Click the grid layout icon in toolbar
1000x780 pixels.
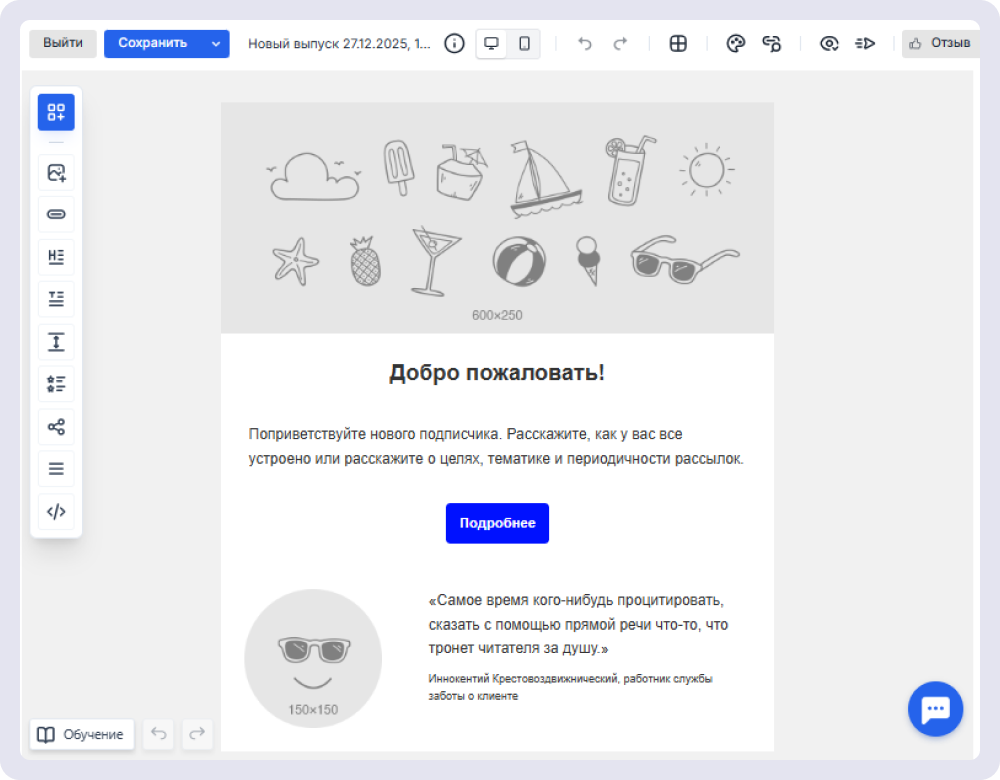point(678,43)
